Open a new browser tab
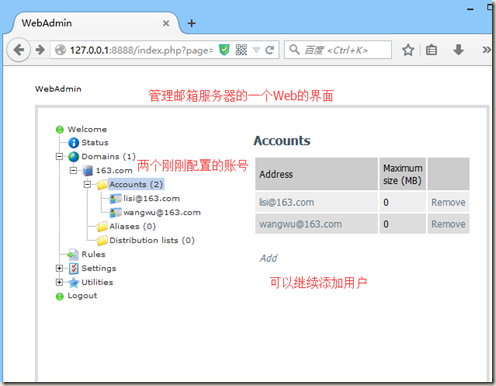Image resolution: width=496 pixels, height=386 pixels. (x=192, y=23)
